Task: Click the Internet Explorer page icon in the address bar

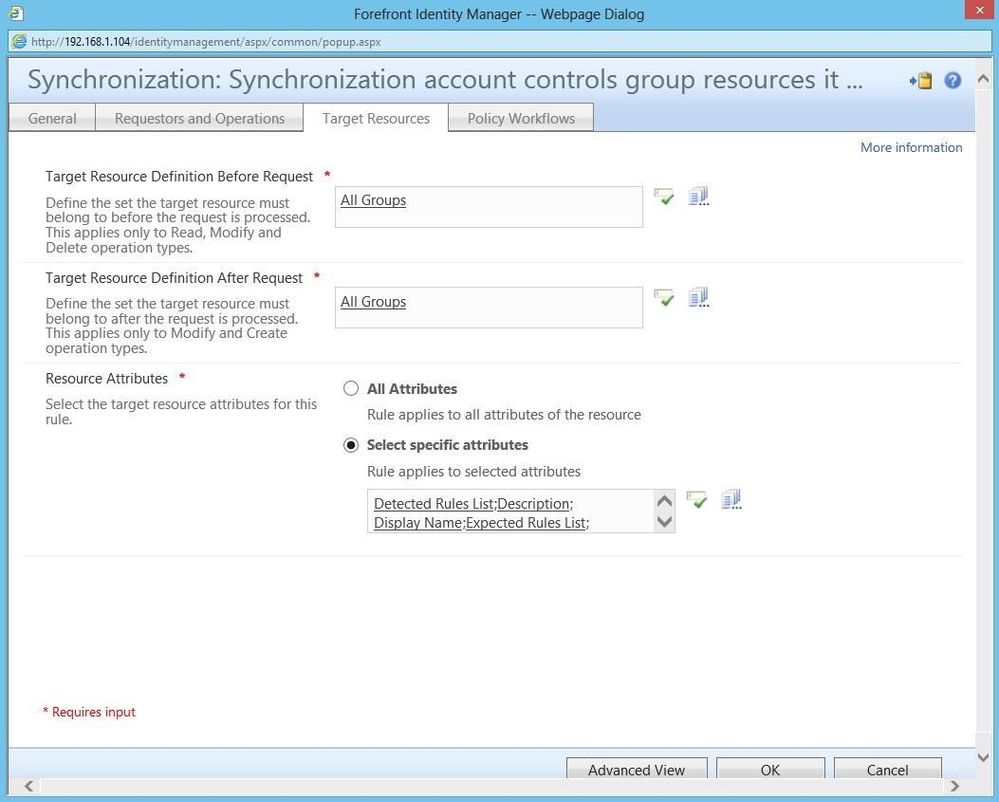Action: [x=20, y=42]
